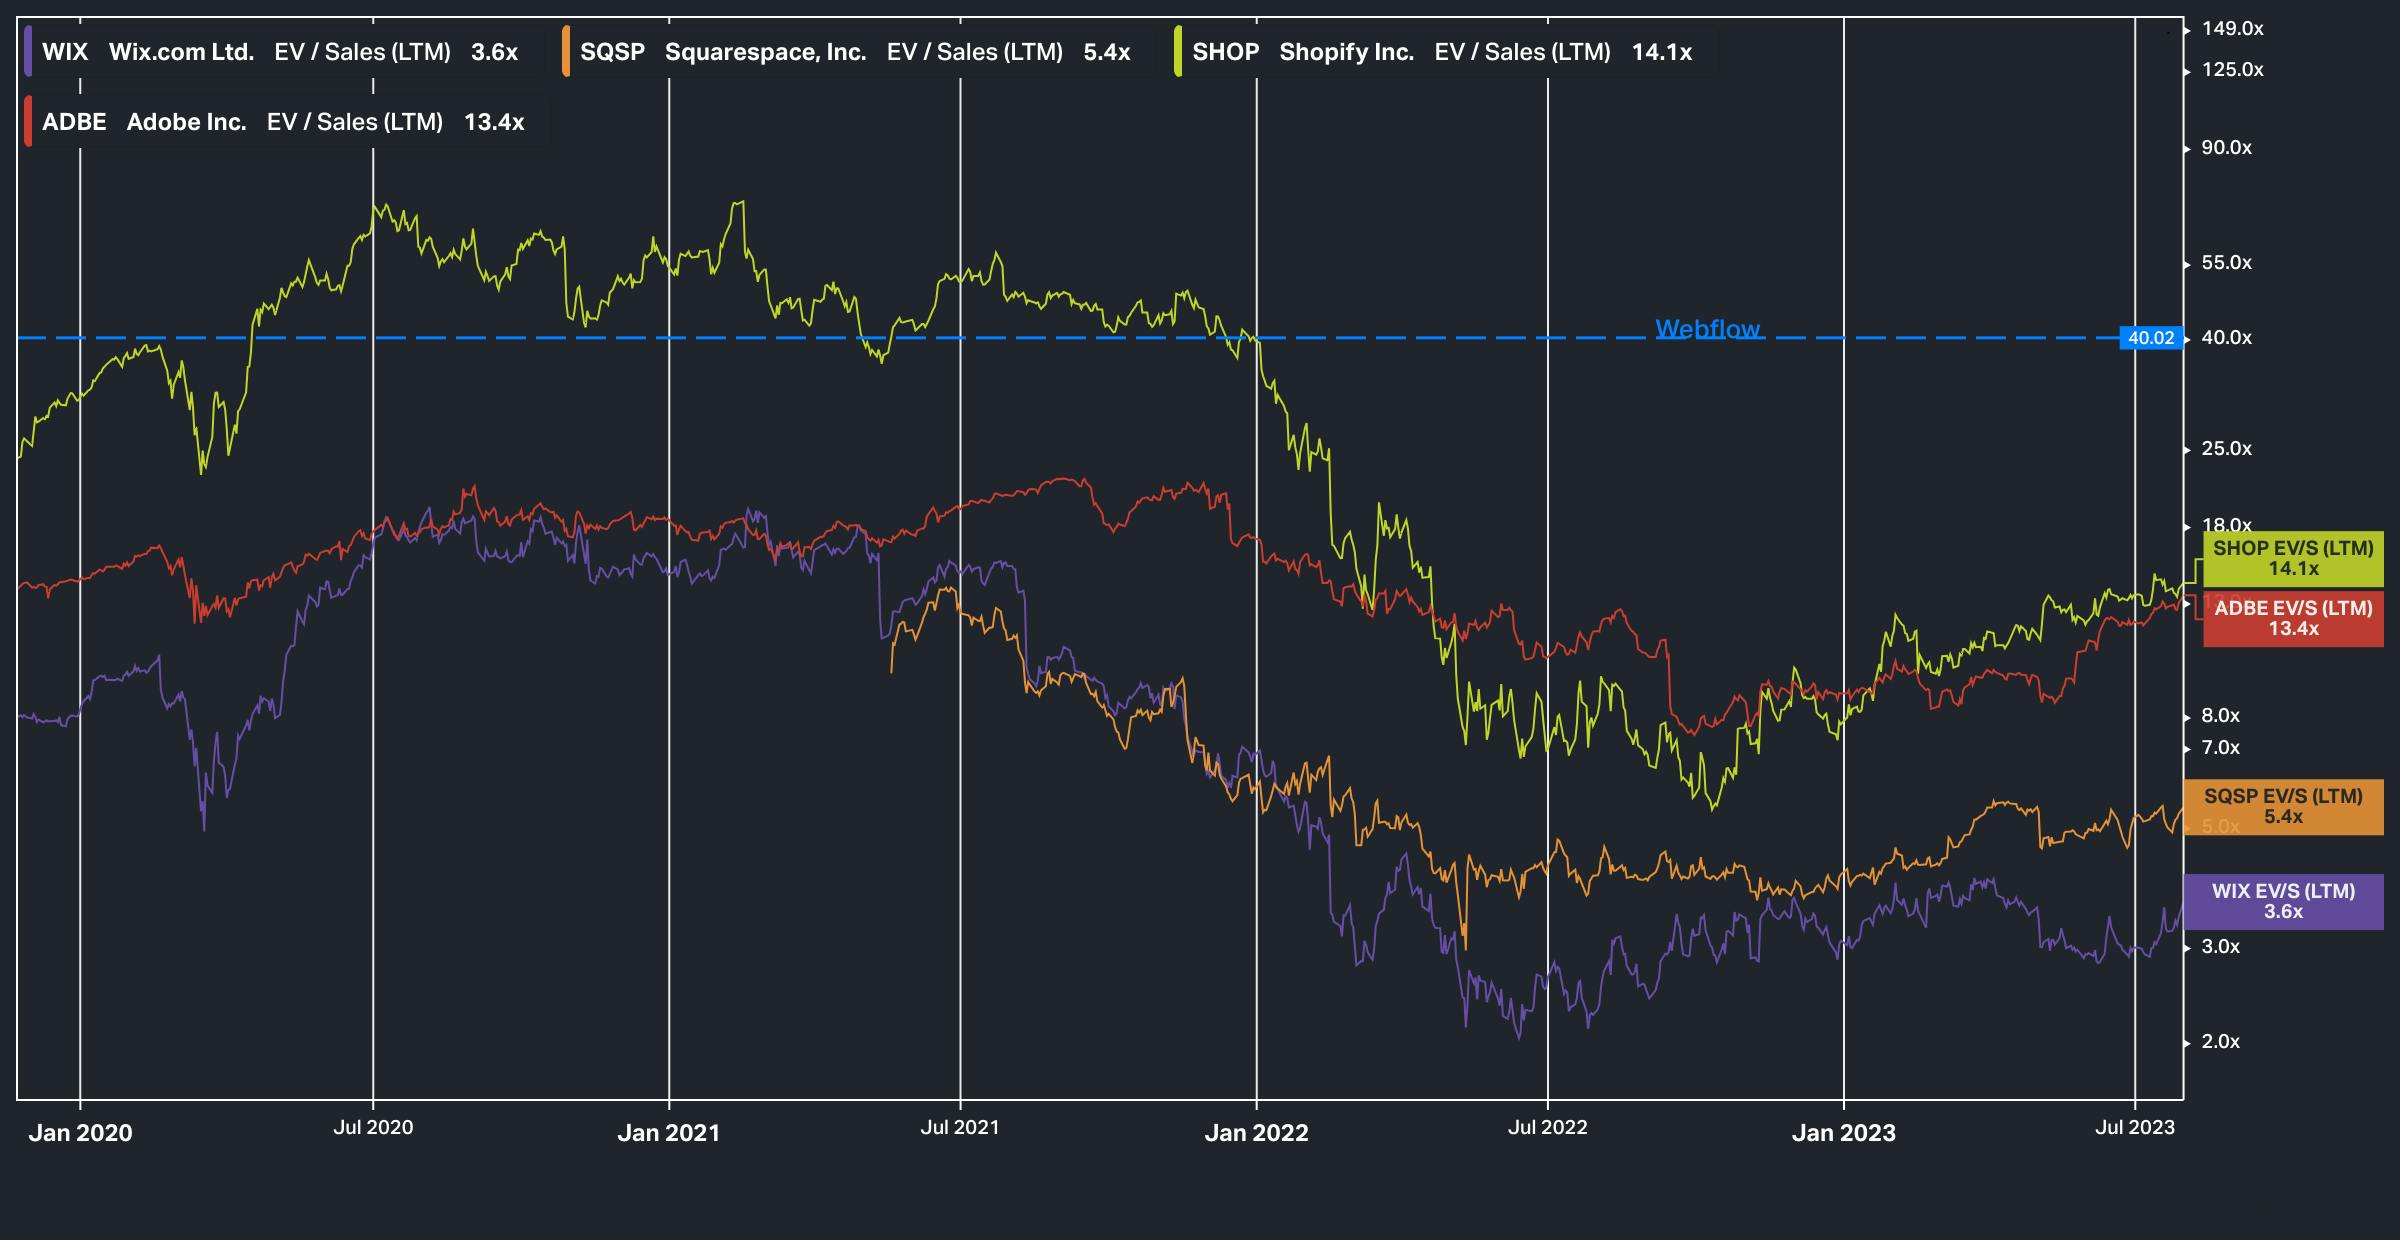2400x1240 pixels.
Task: Select the Shopify Inc. legend entry
Action: pyautogui.click(x=1346, y=52)
